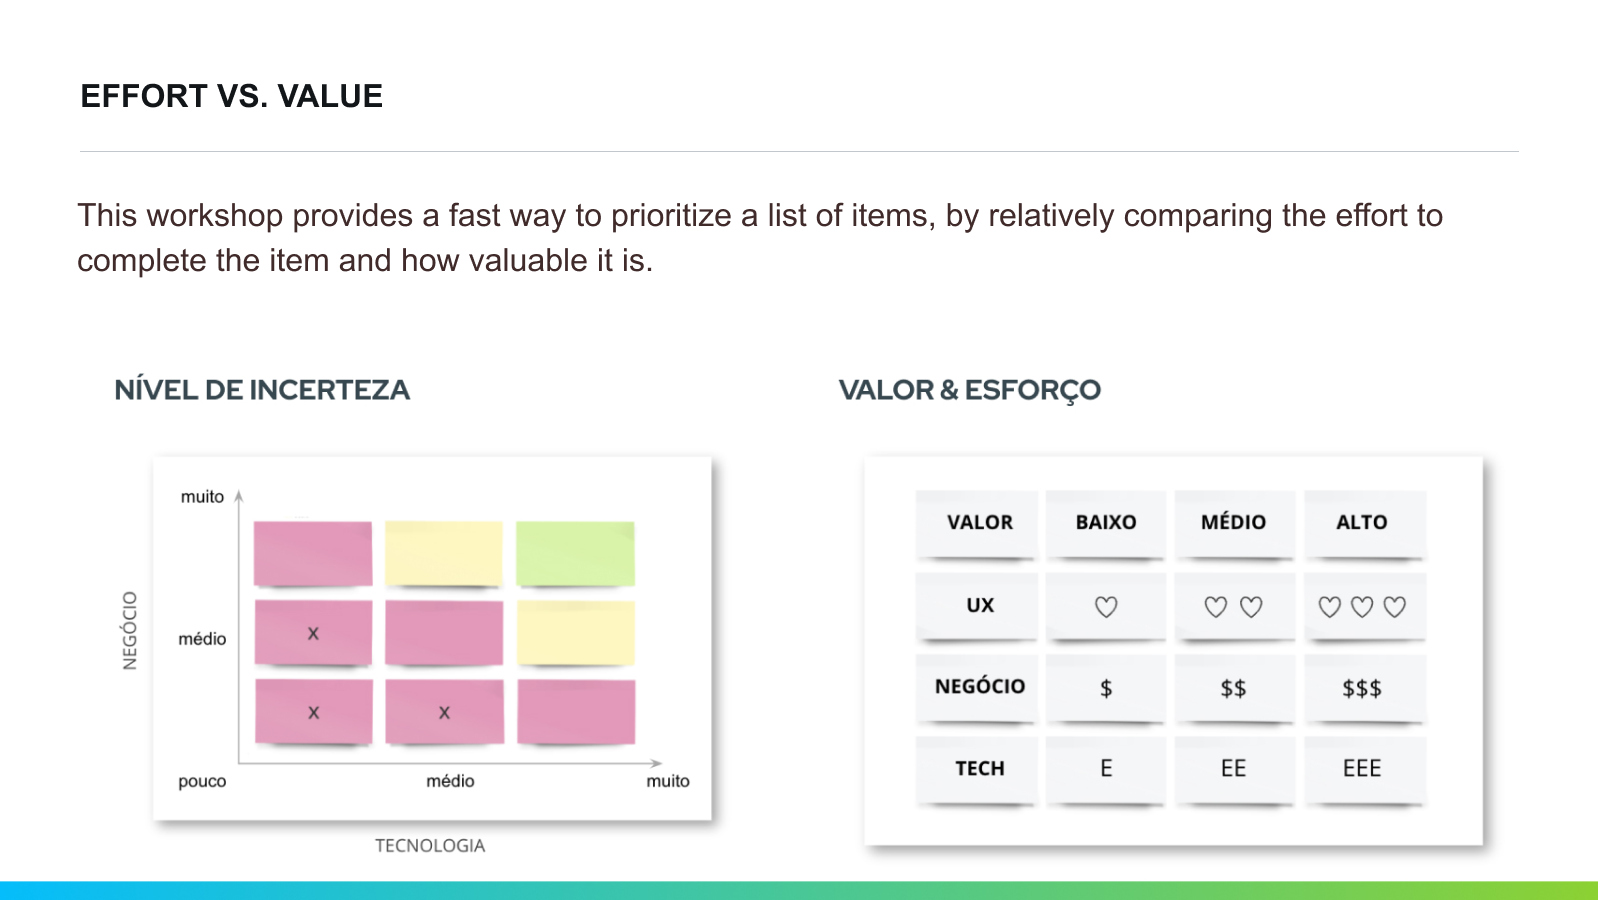Select the single dollar sign cell
This screenshot has height=900, width=1600.
[x=1105, y=688]
